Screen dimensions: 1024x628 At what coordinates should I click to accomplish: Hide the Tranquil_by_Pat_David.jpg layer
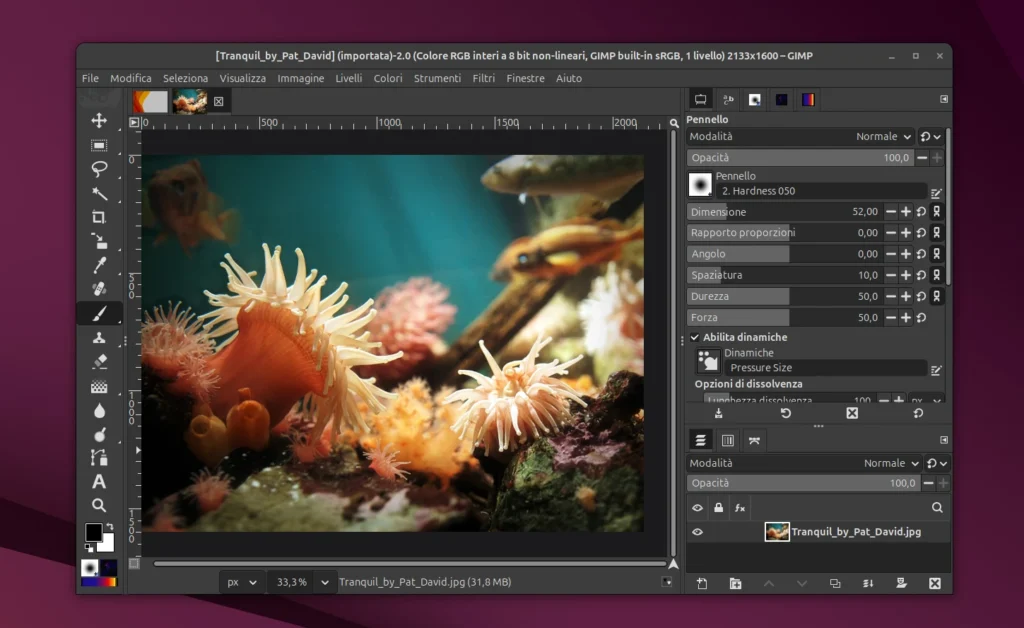(x=698, y=531)
